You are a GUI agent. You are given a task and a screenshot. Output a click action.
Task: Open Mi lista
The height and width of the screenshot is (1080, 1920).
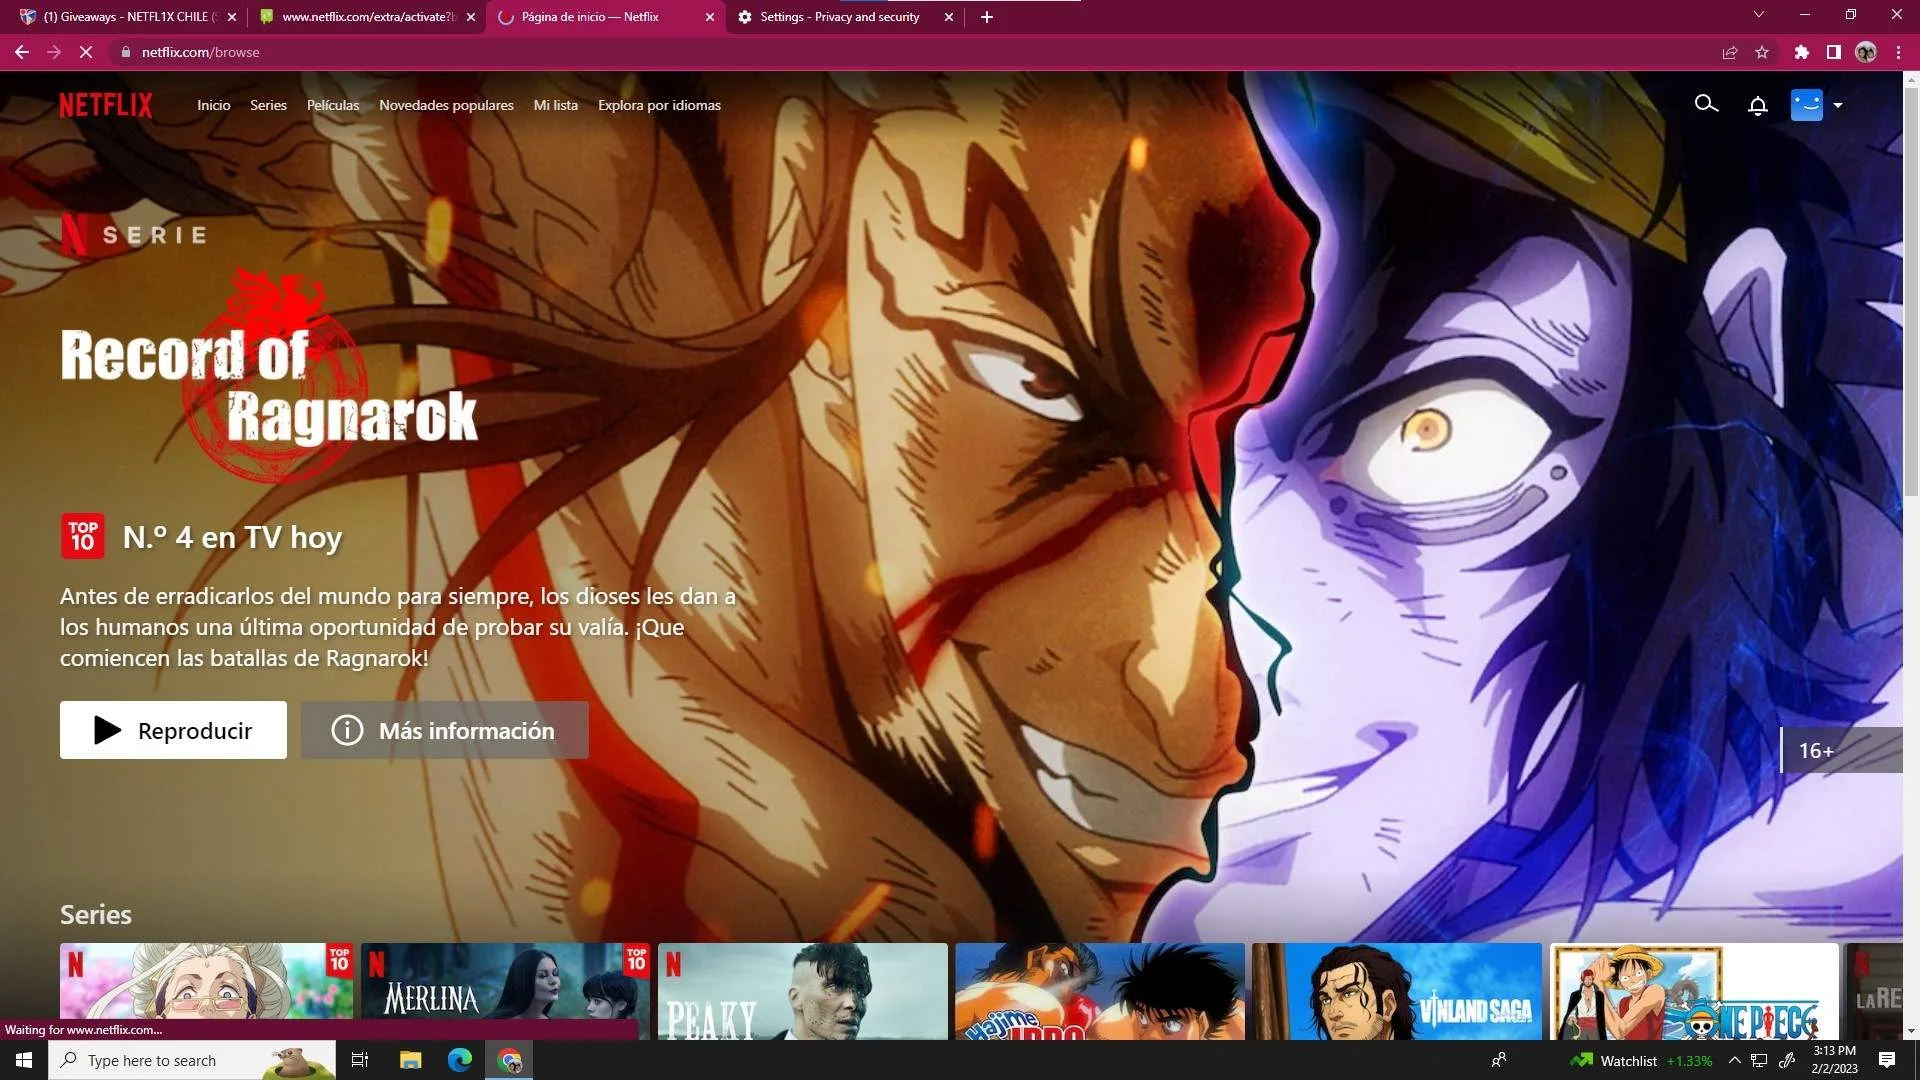point(556,105)
